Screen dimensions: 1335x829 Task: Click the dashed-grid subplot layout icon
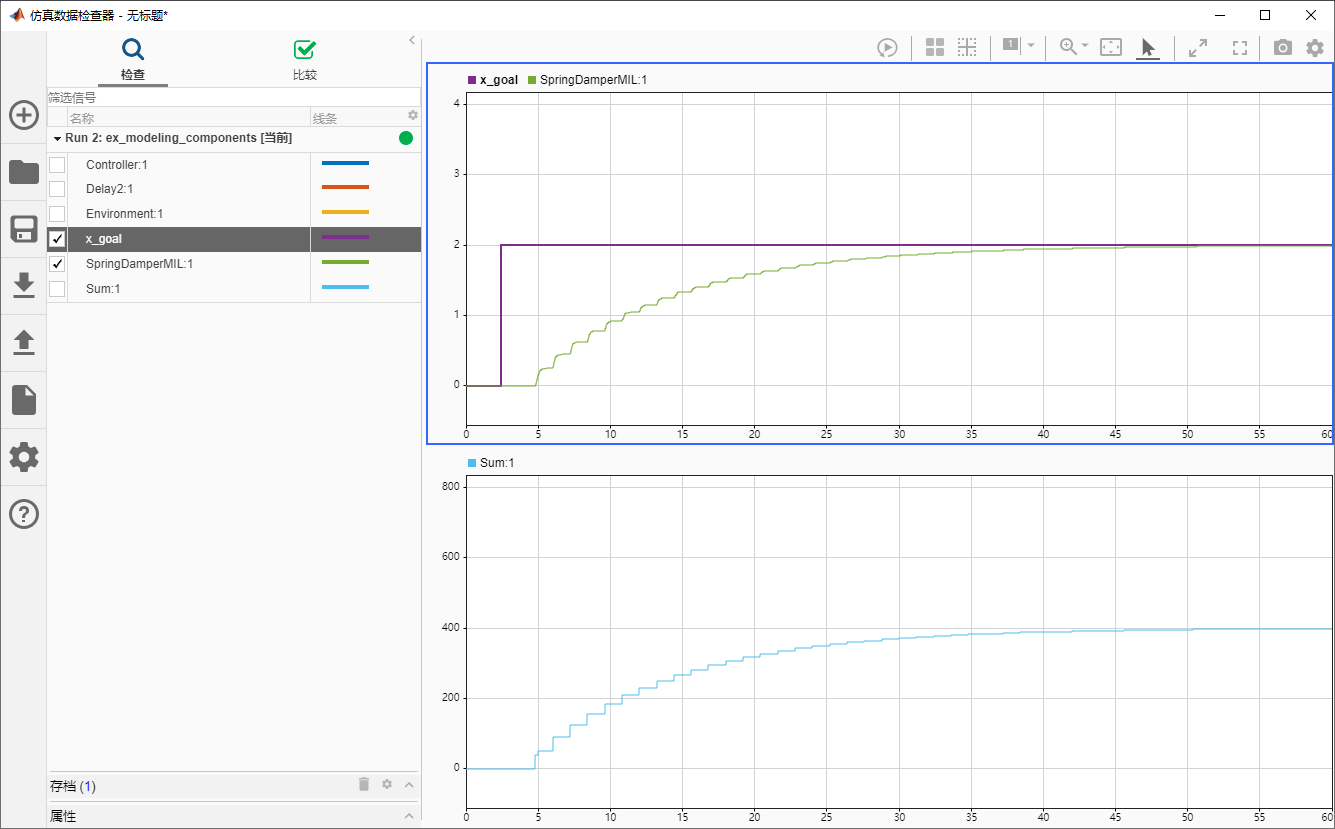(966, 47)
